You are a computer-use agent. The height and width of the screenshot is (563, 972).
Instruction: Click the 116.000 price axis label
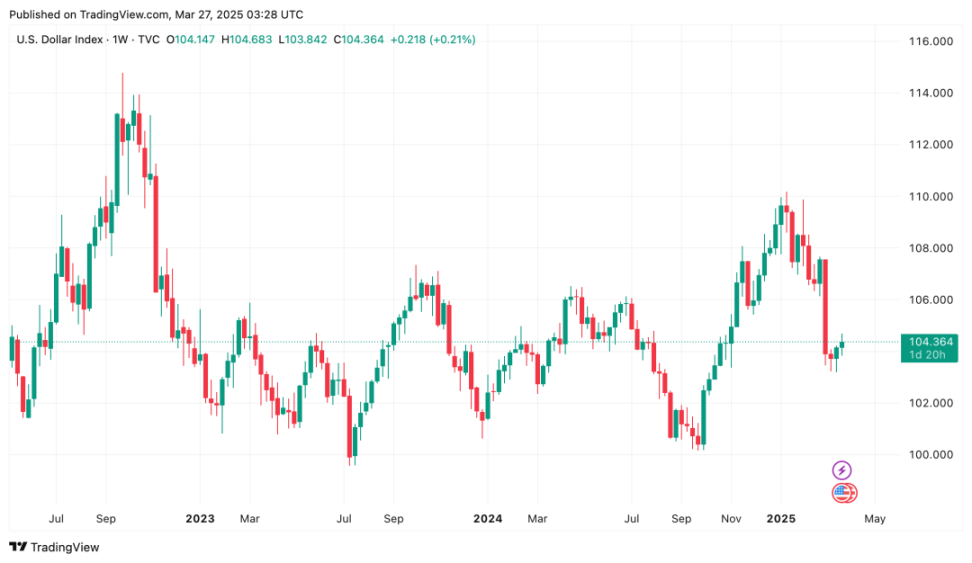point(930,42)
